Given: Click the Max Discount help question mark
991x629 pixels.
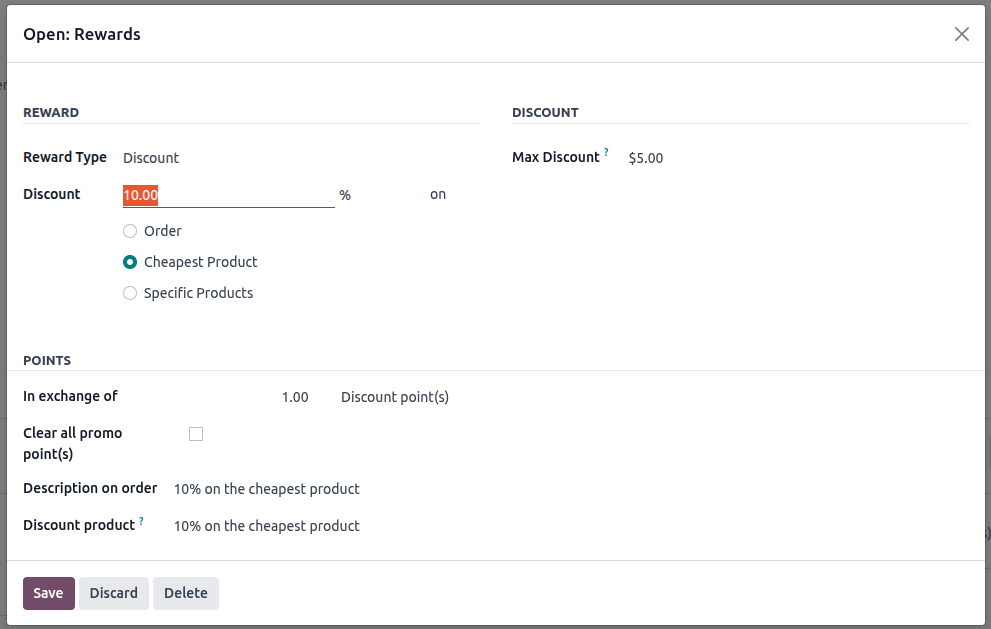Looking at the screenshot, I should tap(606, 153).
